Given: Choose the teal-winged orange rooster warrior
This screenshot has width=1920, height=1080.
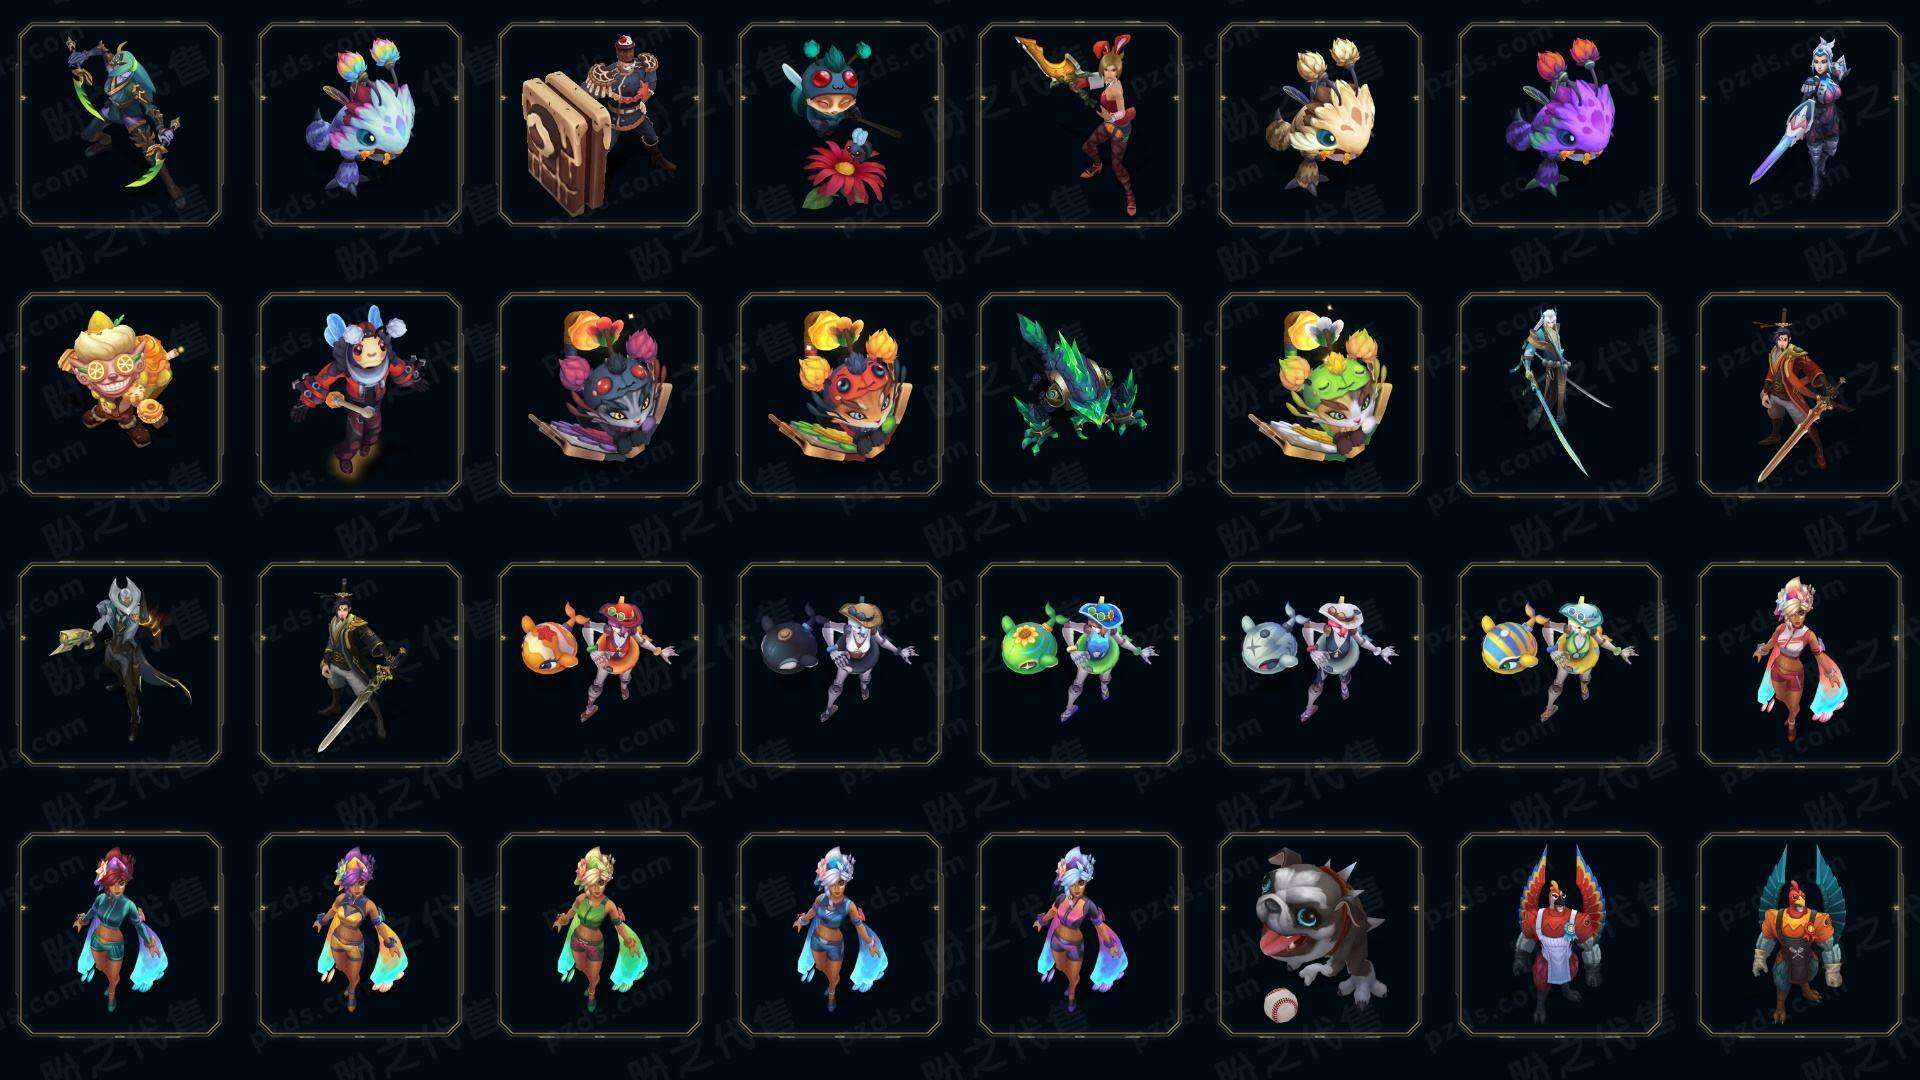Looking at the screenshot, I should click(x=1800, y=934).
